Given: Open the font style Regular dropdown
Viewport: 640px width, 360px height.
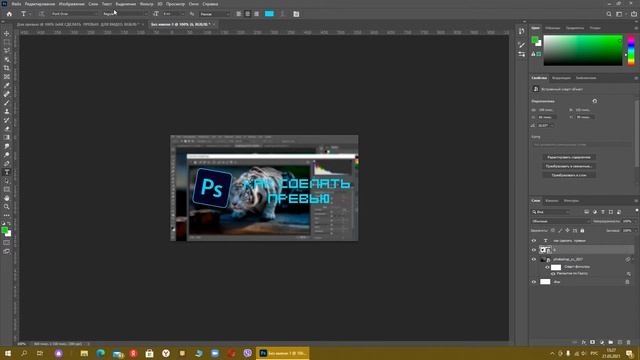Looking at the screenshot, I should pos(124,14).
